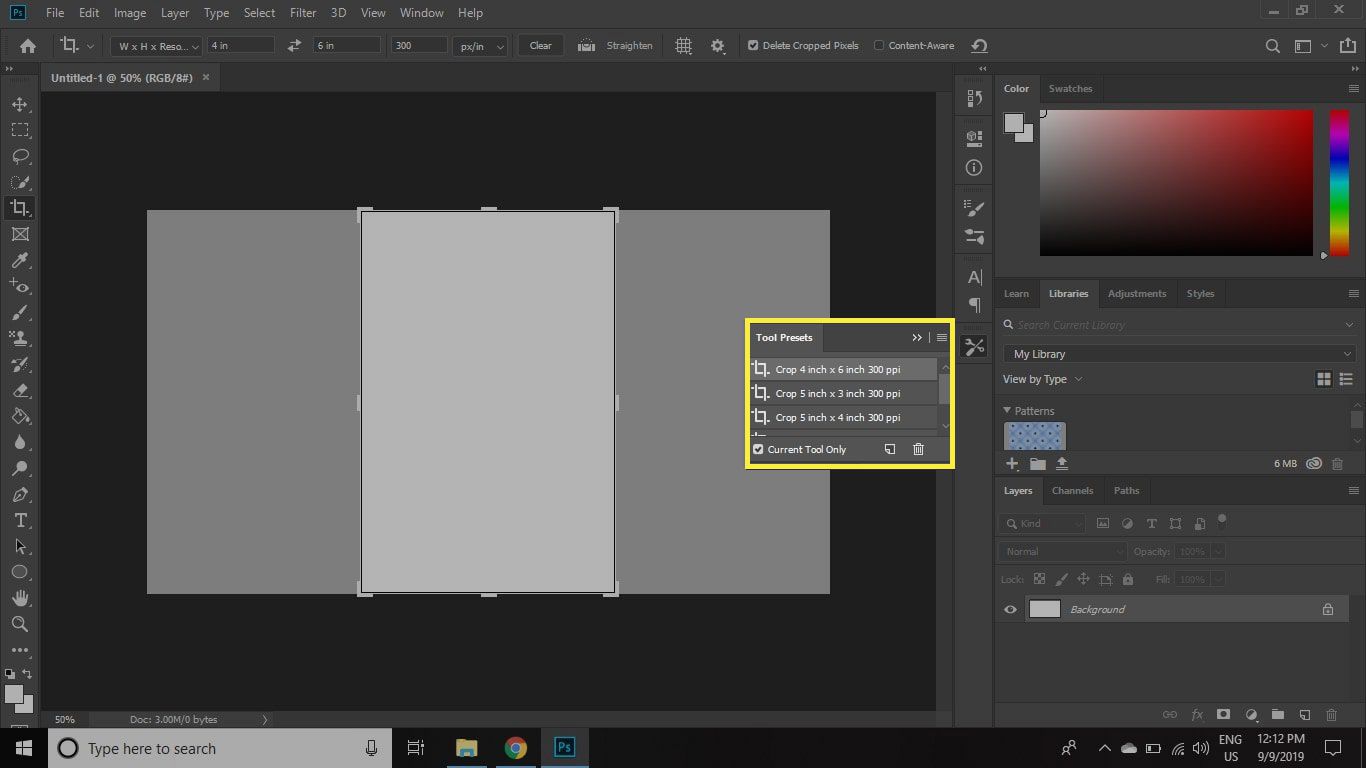Open crop settings gear menu

[x=717, y=46]
